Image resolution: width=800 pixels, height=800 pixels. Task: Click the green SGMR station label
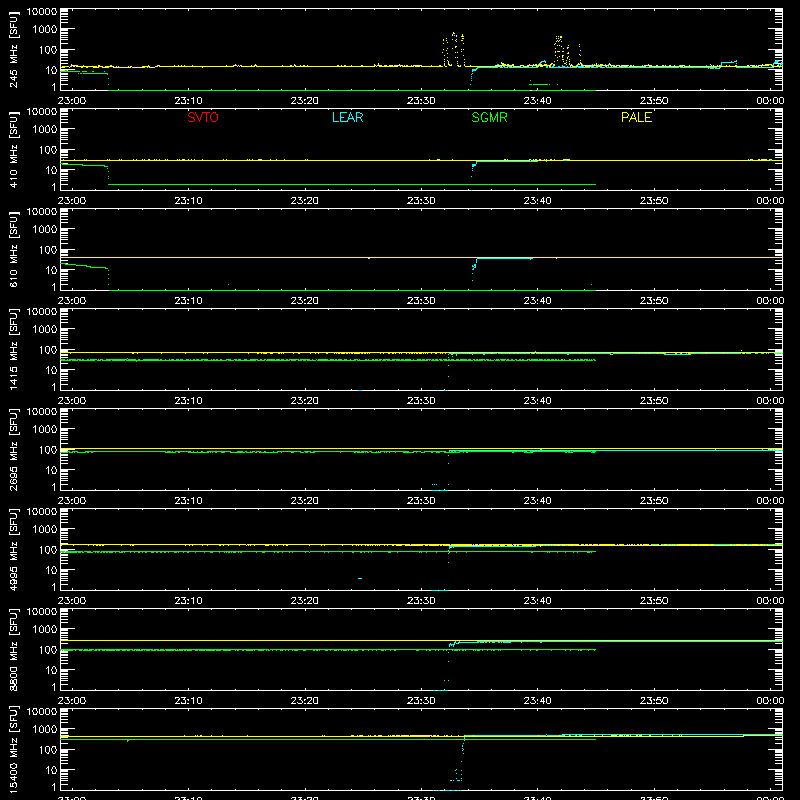(489, 117)
